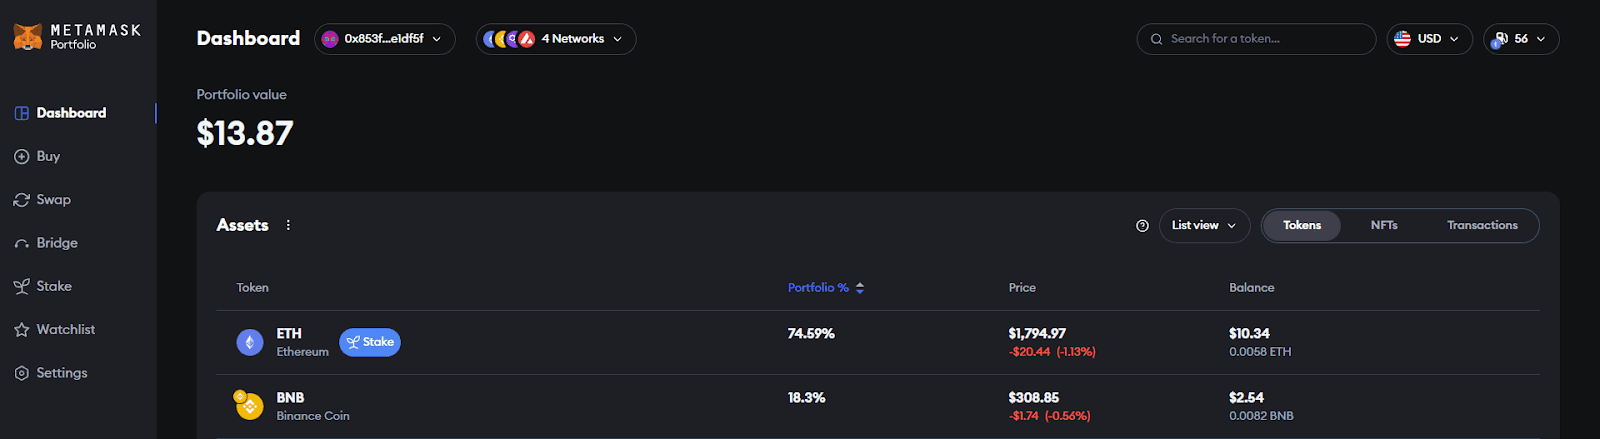This screenshot has height=439, width=1600.
Task: Click the magnifier icon in the search bar
Action: point(1157,39)
